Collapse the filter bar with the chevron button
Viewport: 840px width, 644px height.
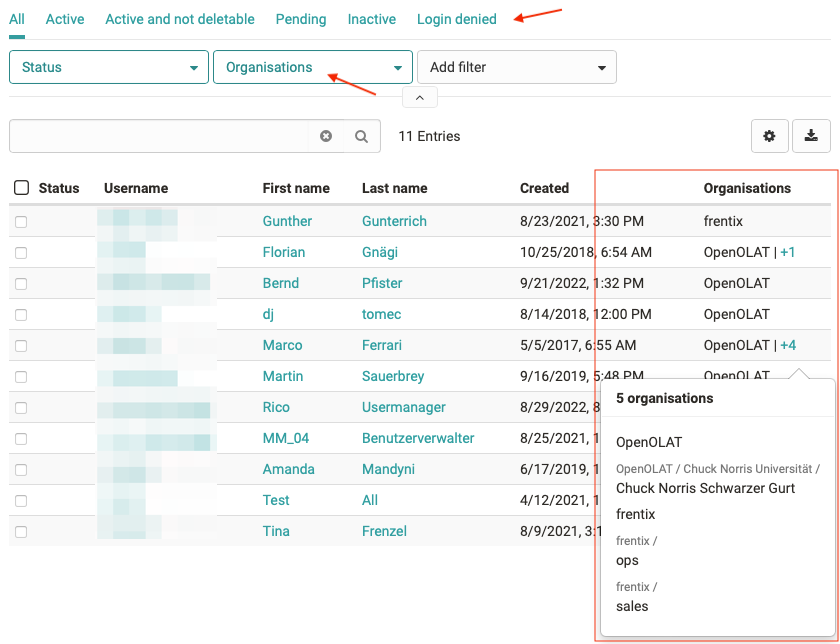(419, 96)
